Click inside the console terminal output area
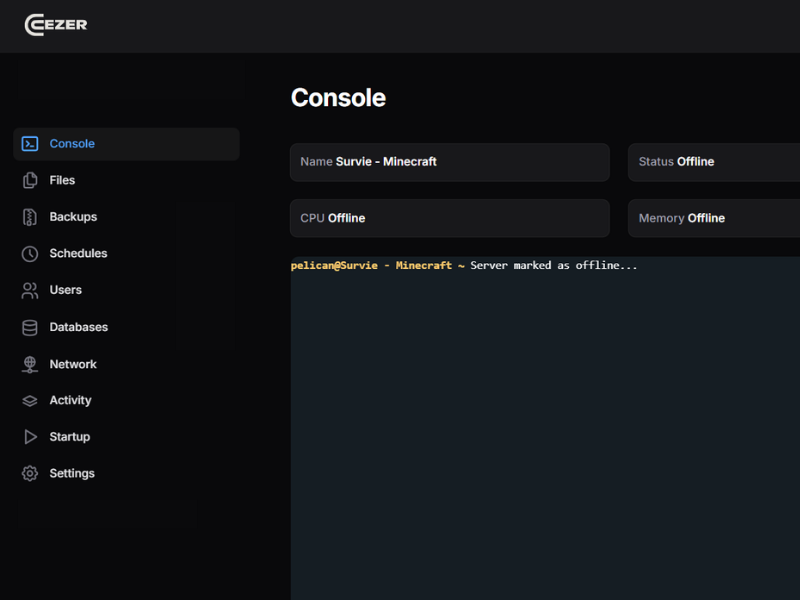 pyautogui.click(x=545, y=420)
